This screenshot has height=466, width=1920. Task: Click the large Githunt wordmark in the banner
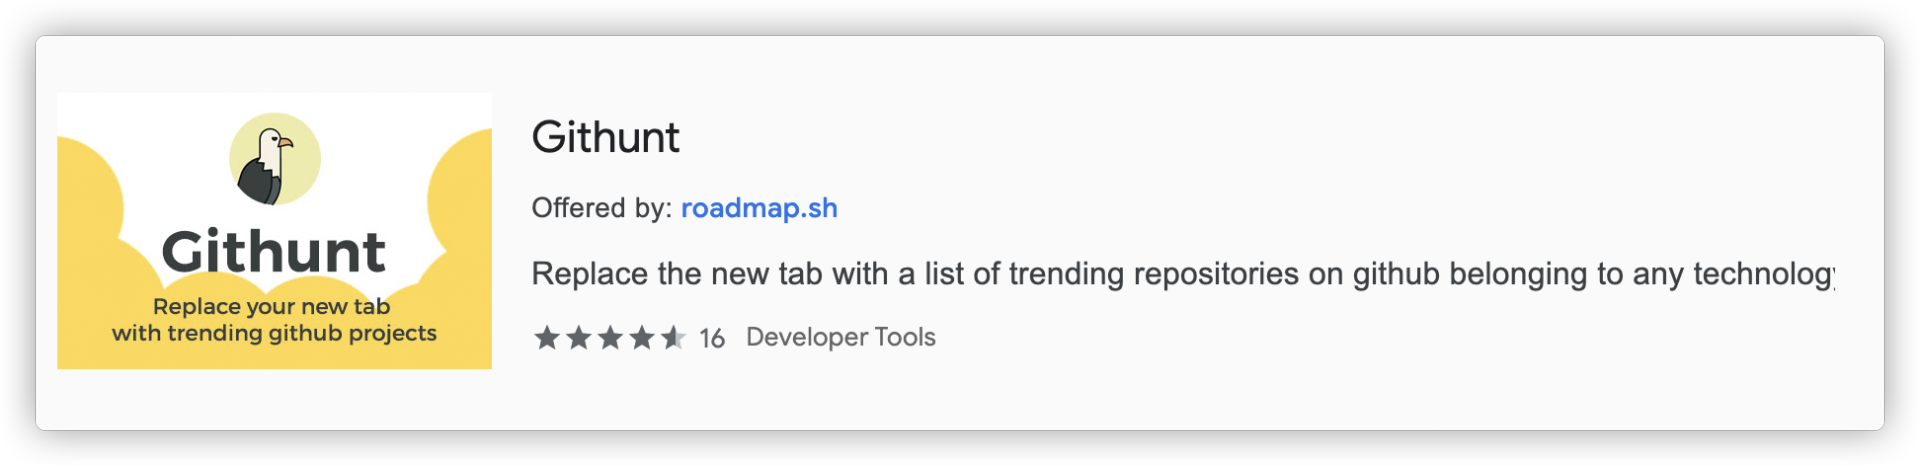point(273,251)
